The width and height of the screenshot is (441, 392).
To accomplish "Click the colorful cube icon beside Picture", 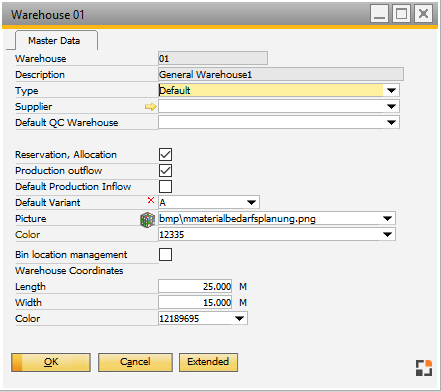I will (x=148, y=220).
